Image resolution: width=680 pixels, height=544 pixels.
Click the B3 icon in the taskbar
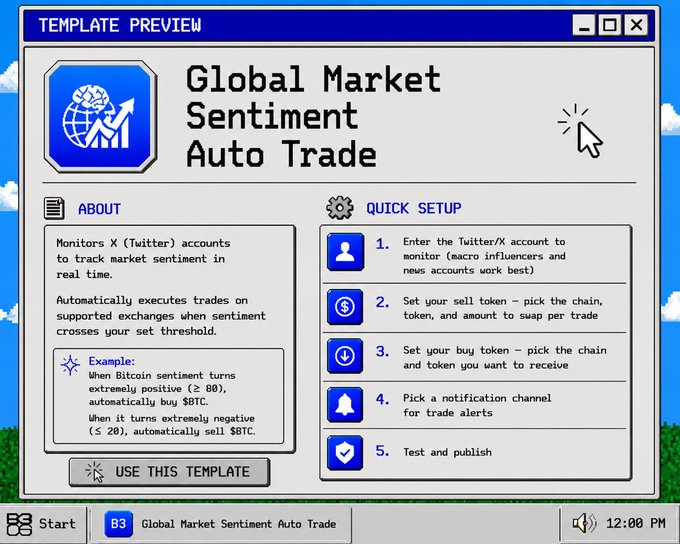tap(118, 524)
